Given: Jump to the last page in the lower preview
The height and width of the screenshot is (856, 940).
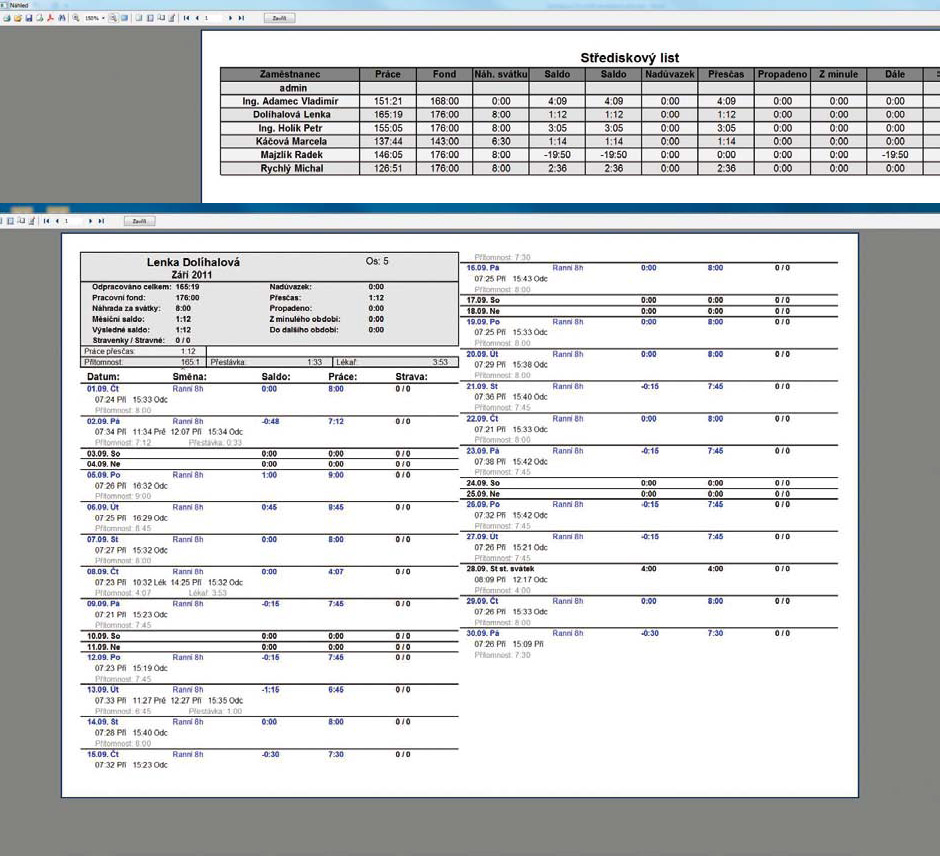Looking at the screenshot, I should click(x=101, y=221).
